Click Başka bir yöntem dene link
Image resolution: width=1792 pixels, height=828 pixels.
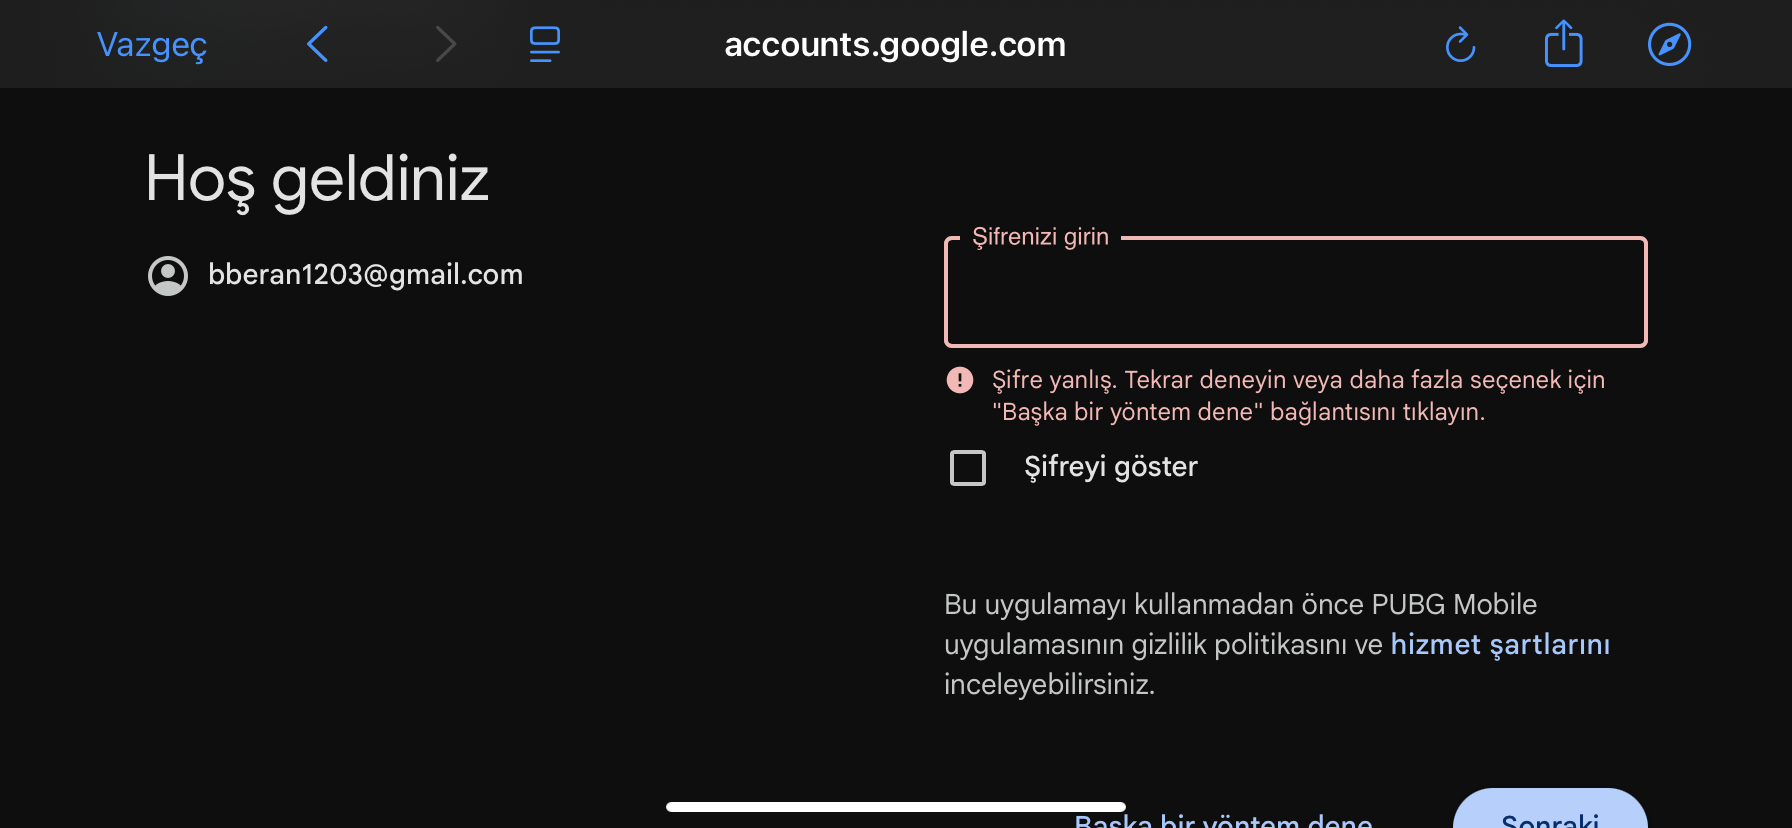1223,820
